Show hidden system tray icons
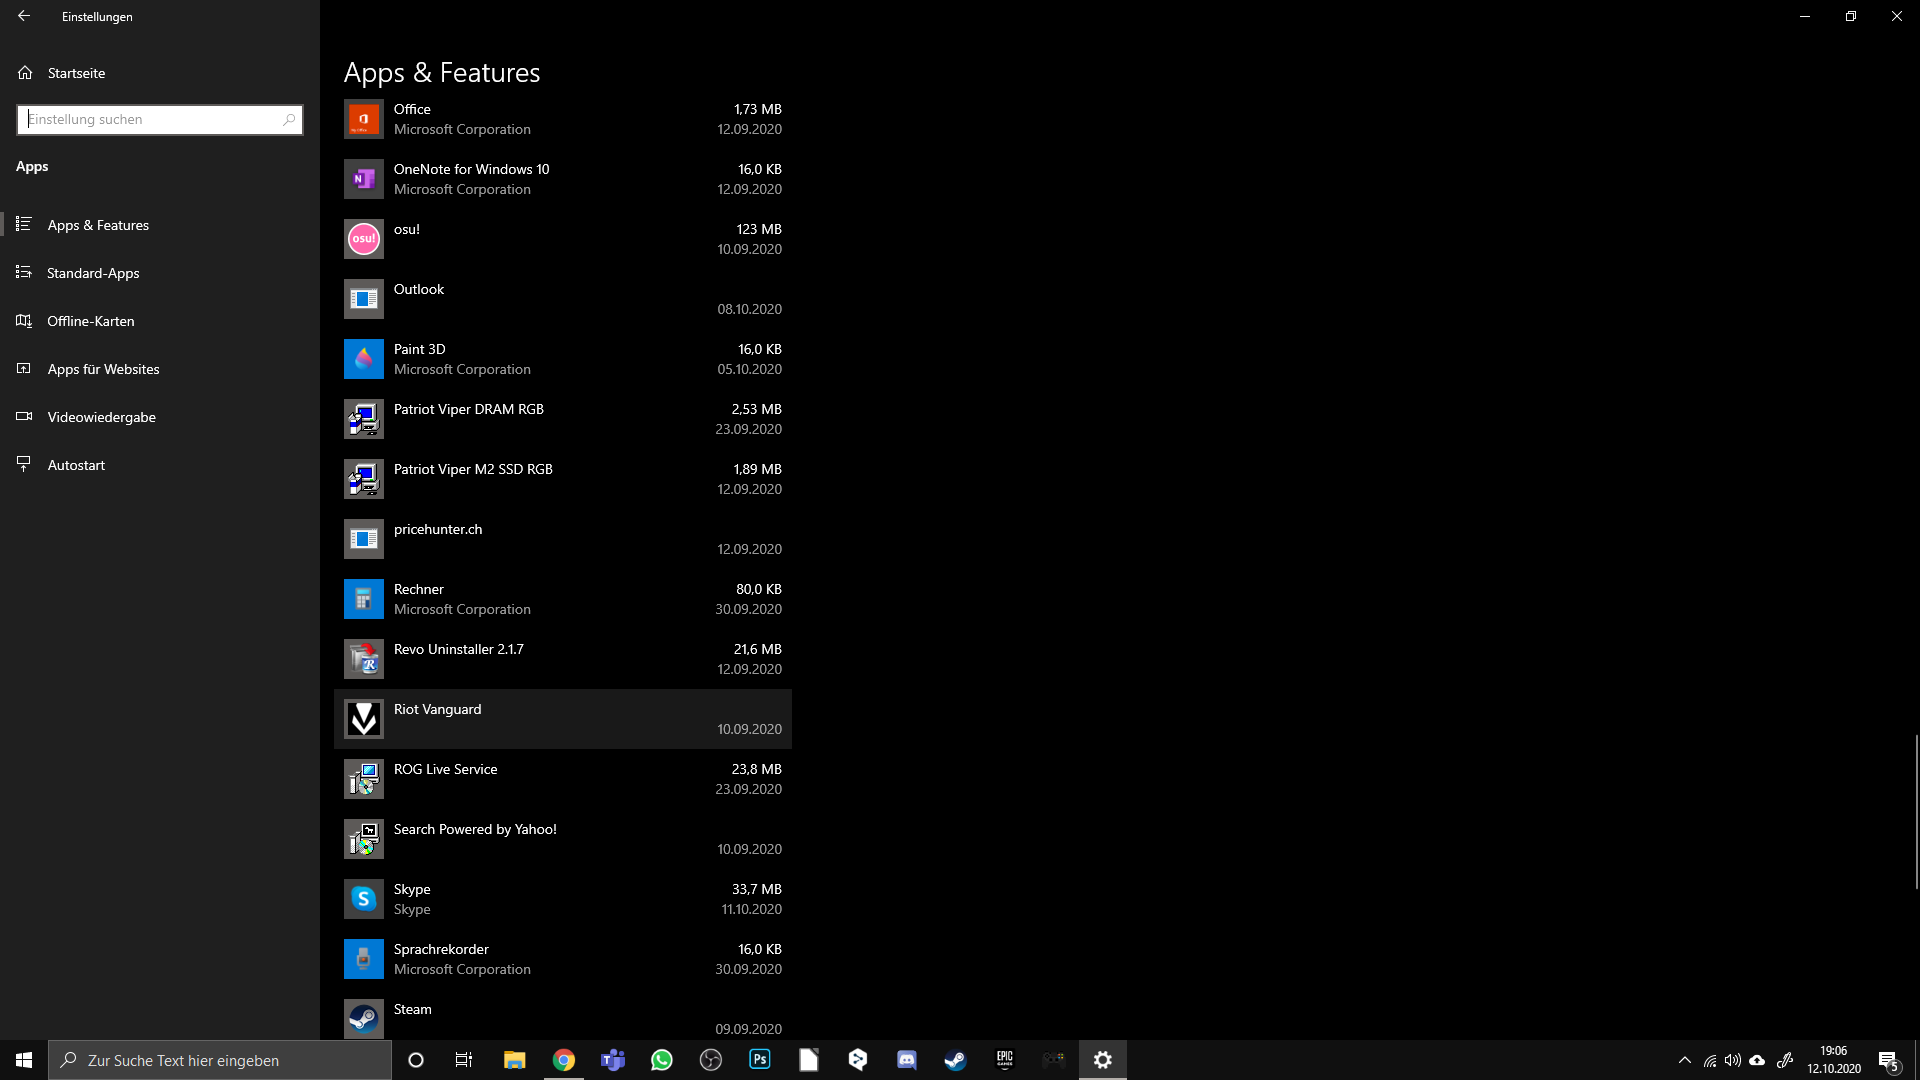 coord(1685,1060)
